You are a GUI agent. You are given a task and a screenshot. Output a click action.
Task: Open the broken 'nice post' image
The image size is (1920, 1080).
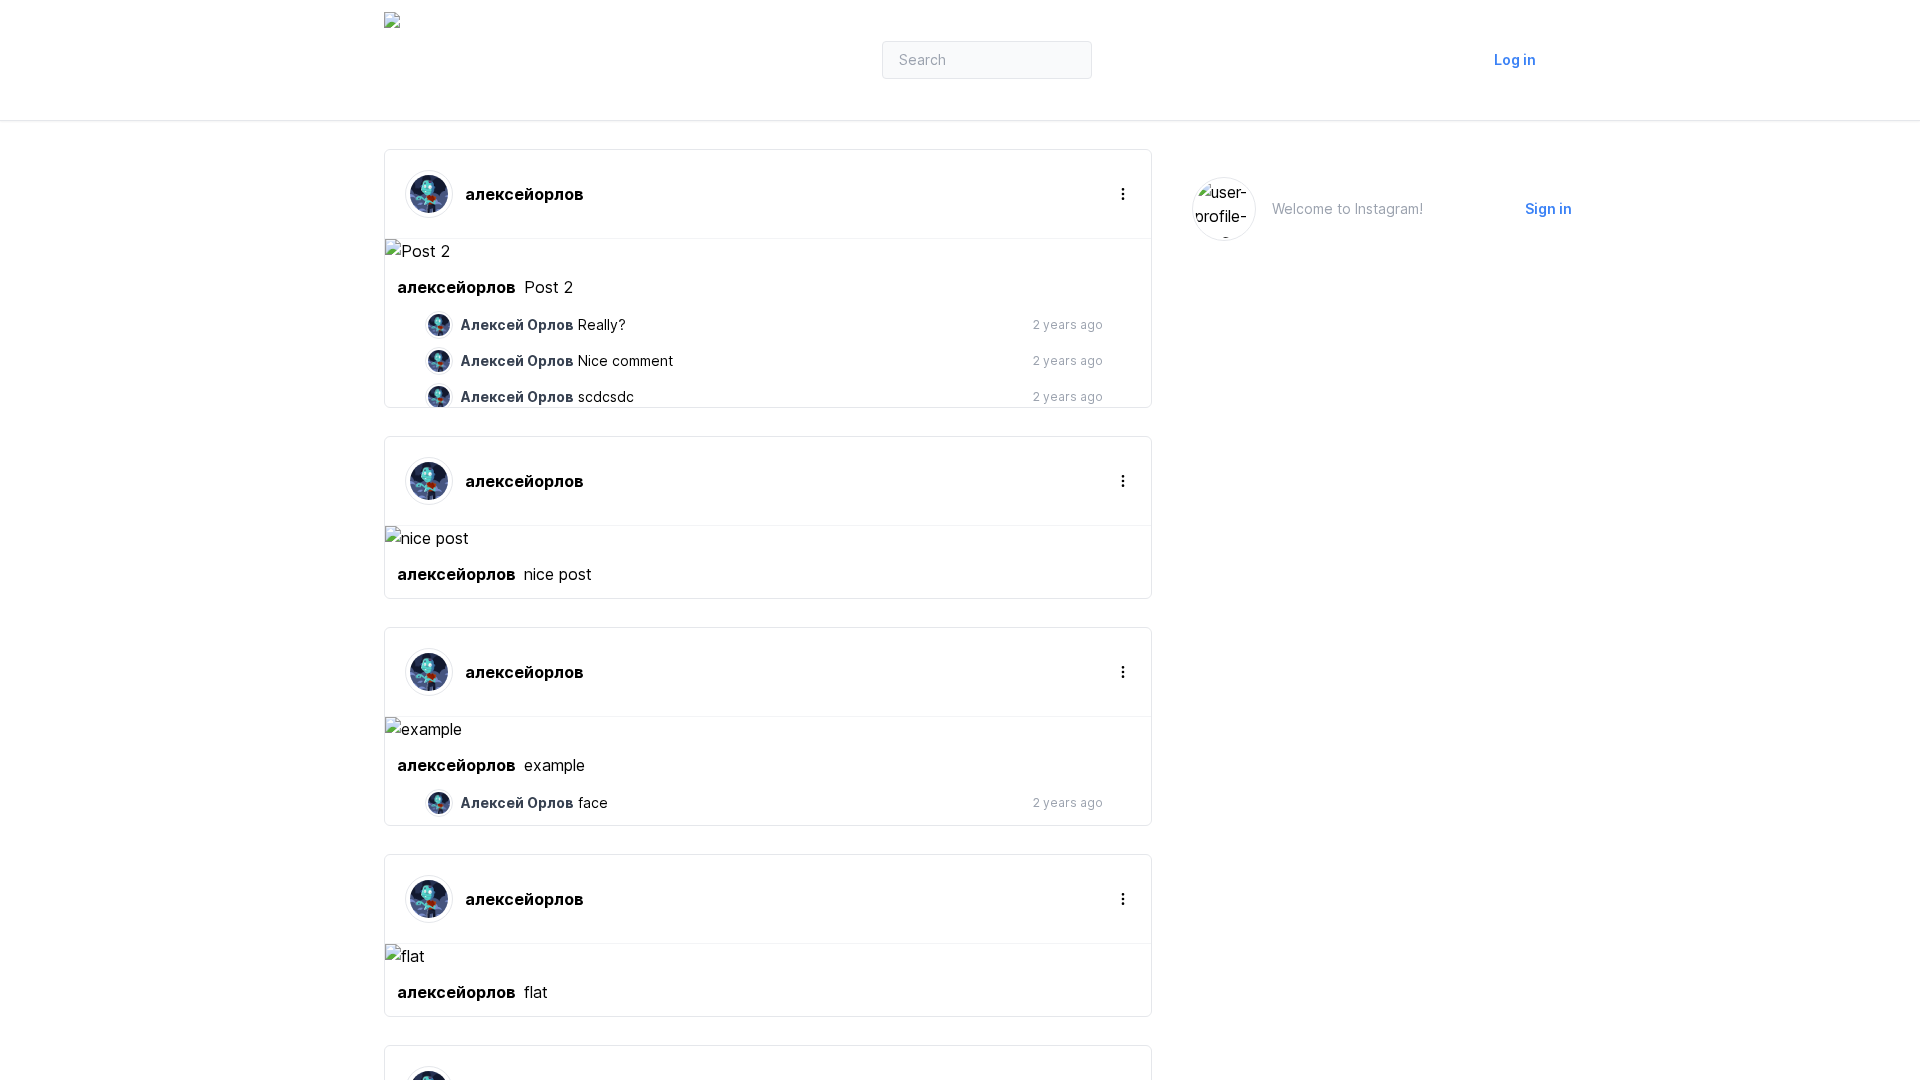coord(427,538)
